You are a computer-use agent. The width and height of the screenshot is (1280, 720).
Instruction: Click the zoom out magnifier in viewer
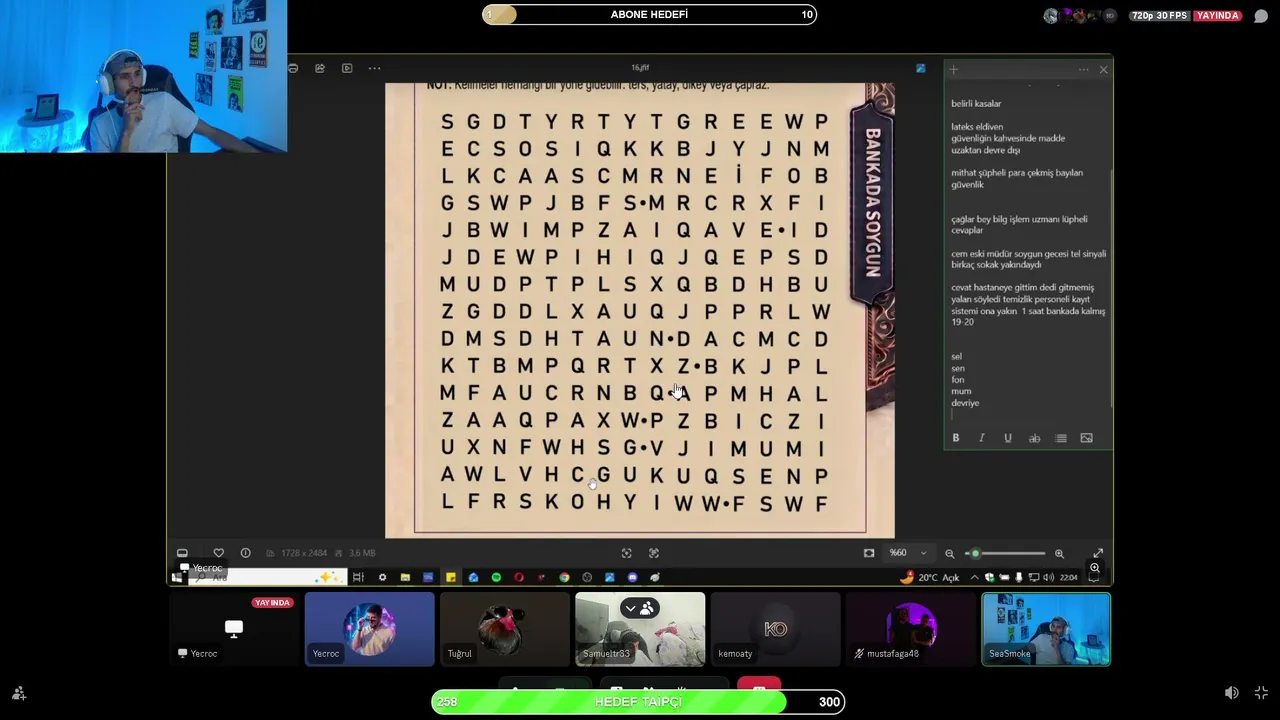coord(950,553)
